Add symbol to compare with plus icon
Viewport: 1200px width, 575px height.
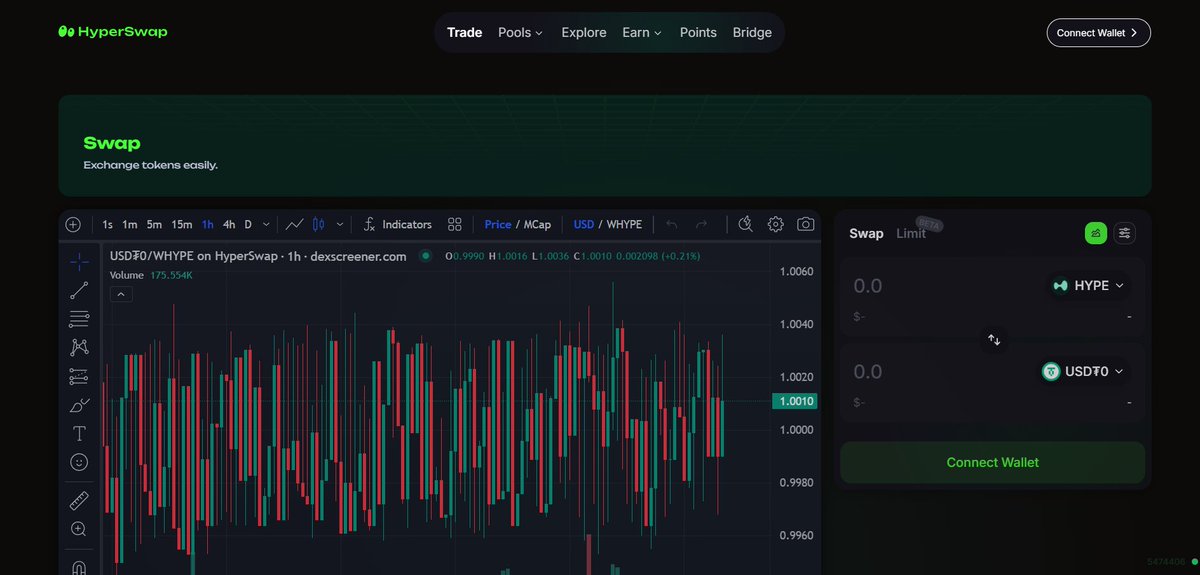click(x=73, y=224)
